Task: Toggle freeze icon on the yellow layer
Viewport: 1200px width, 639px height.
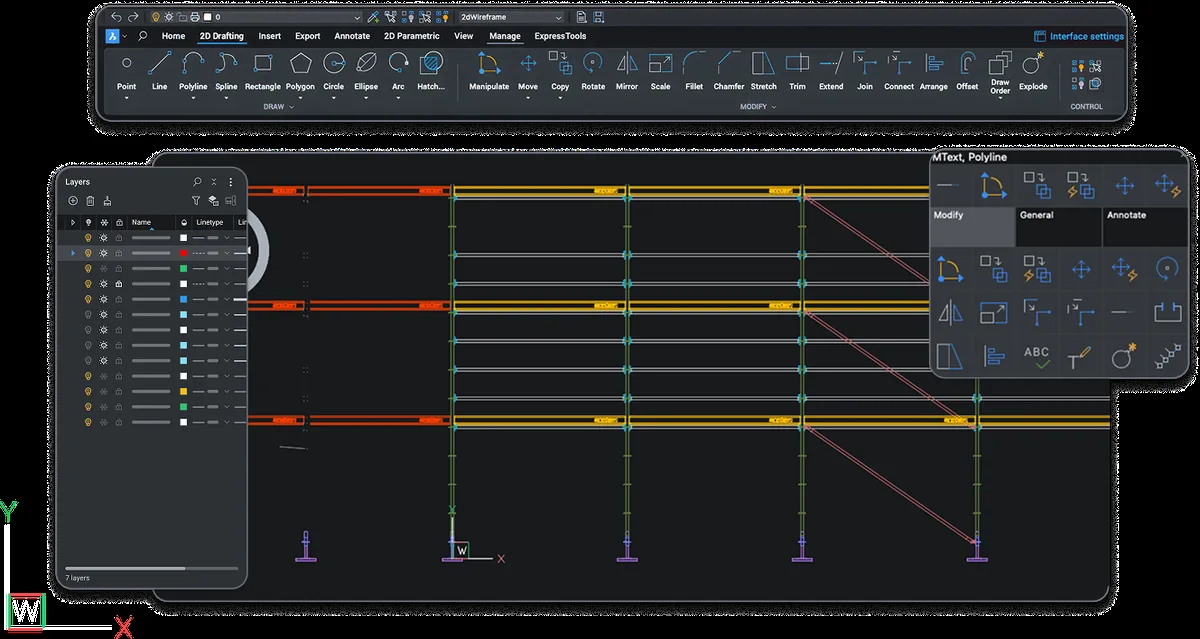Action: point(103,391)
